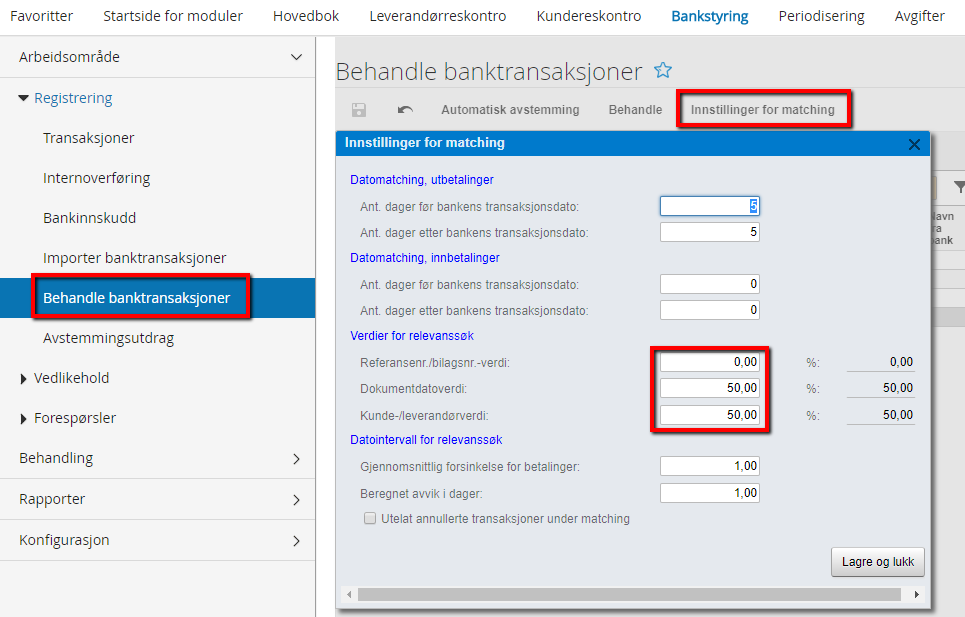The height and width of the screenshot is (617, 965).
Task: Open Importer banktransaksjoner
Action: [135, 258]
